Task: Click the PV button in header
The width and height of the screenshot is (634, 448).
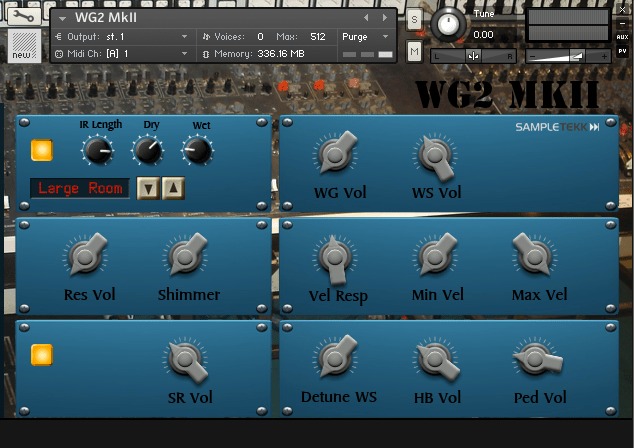Action: (x=622, y=51)
